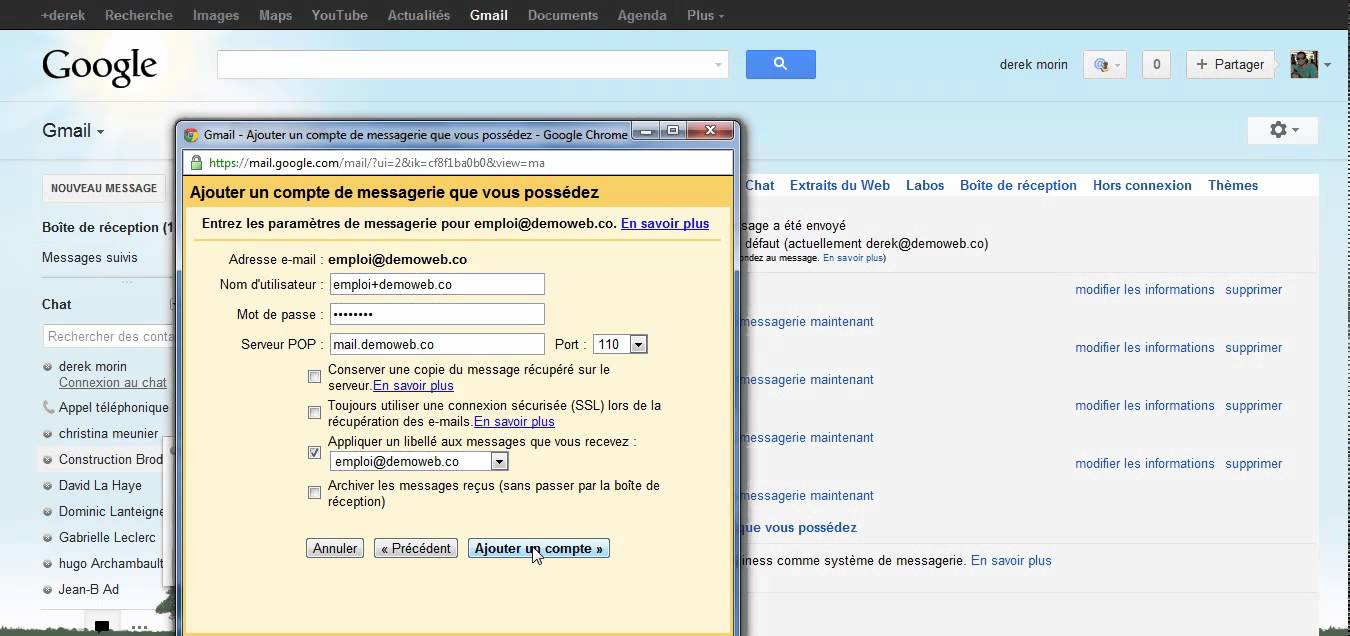Click the three-dots icon below the contact list
Image resolution: width=1350 pixels, height=636 pixels.
[139, 628]
